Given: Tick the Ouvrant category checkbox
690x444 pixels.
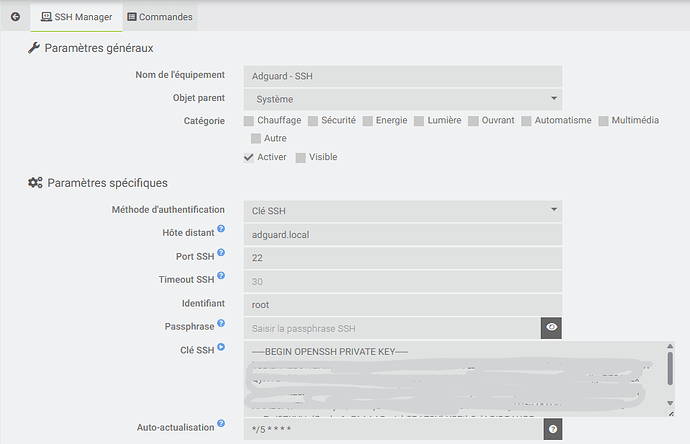Looking at the screenshot, I should [x=473, y=121].
